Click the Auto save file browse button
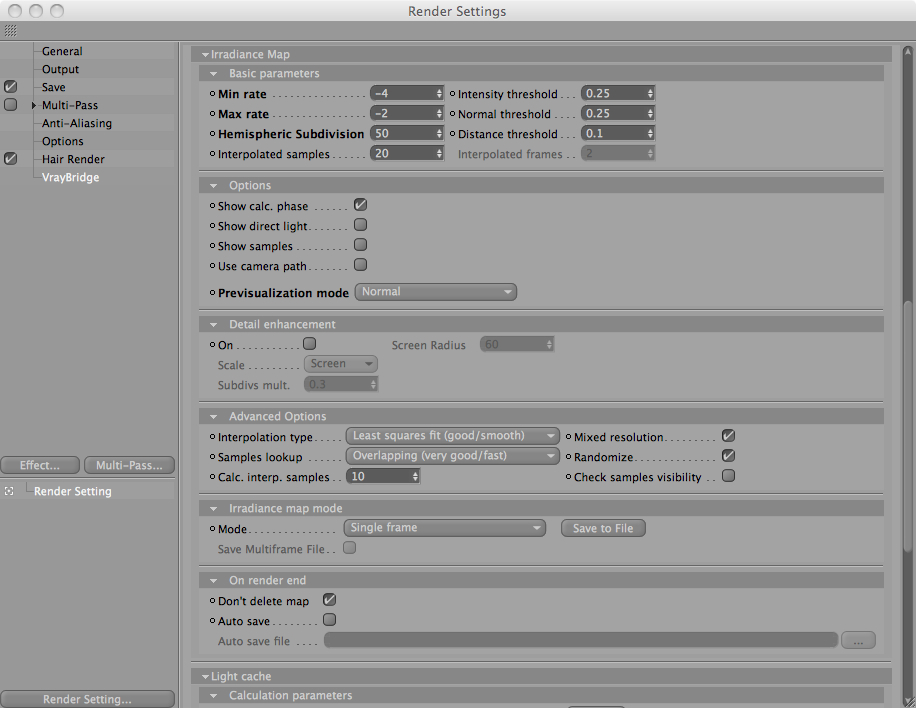 (858, 640)
